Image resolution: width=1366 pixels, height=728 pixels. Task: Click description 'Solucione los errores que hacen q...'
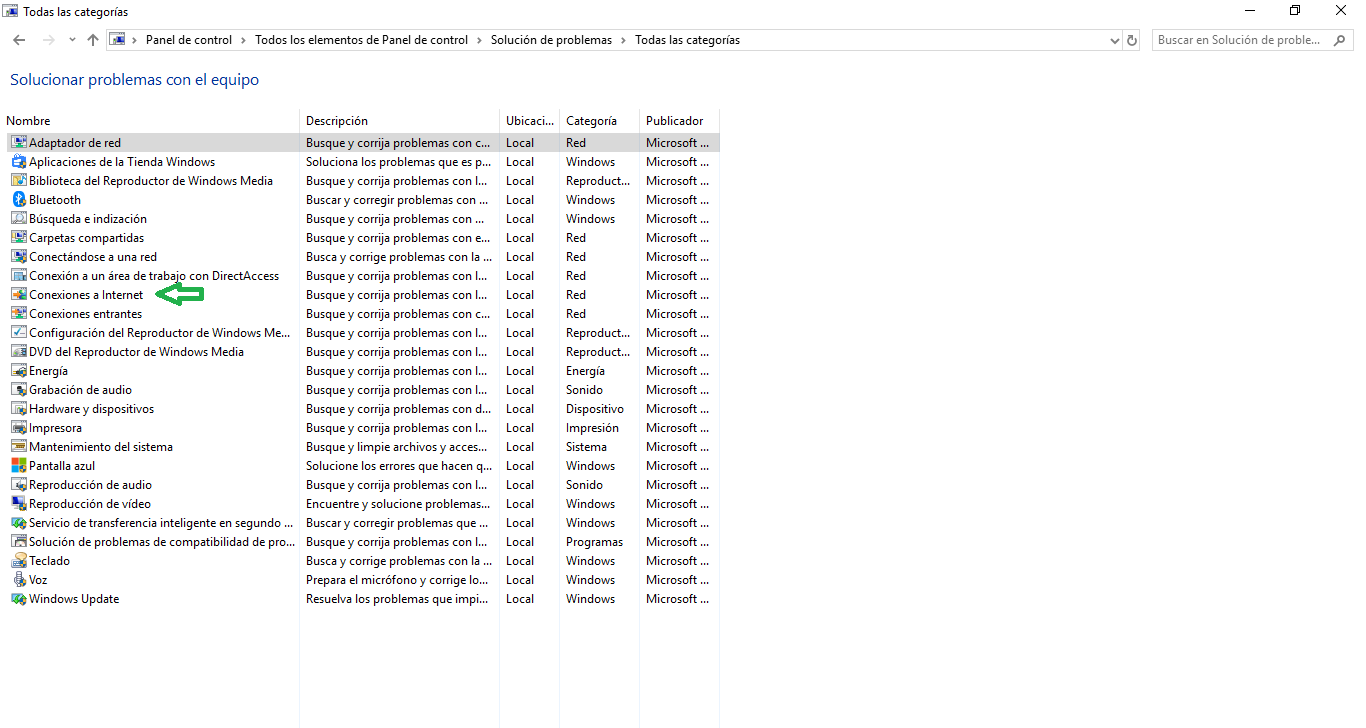pos(399,466)
